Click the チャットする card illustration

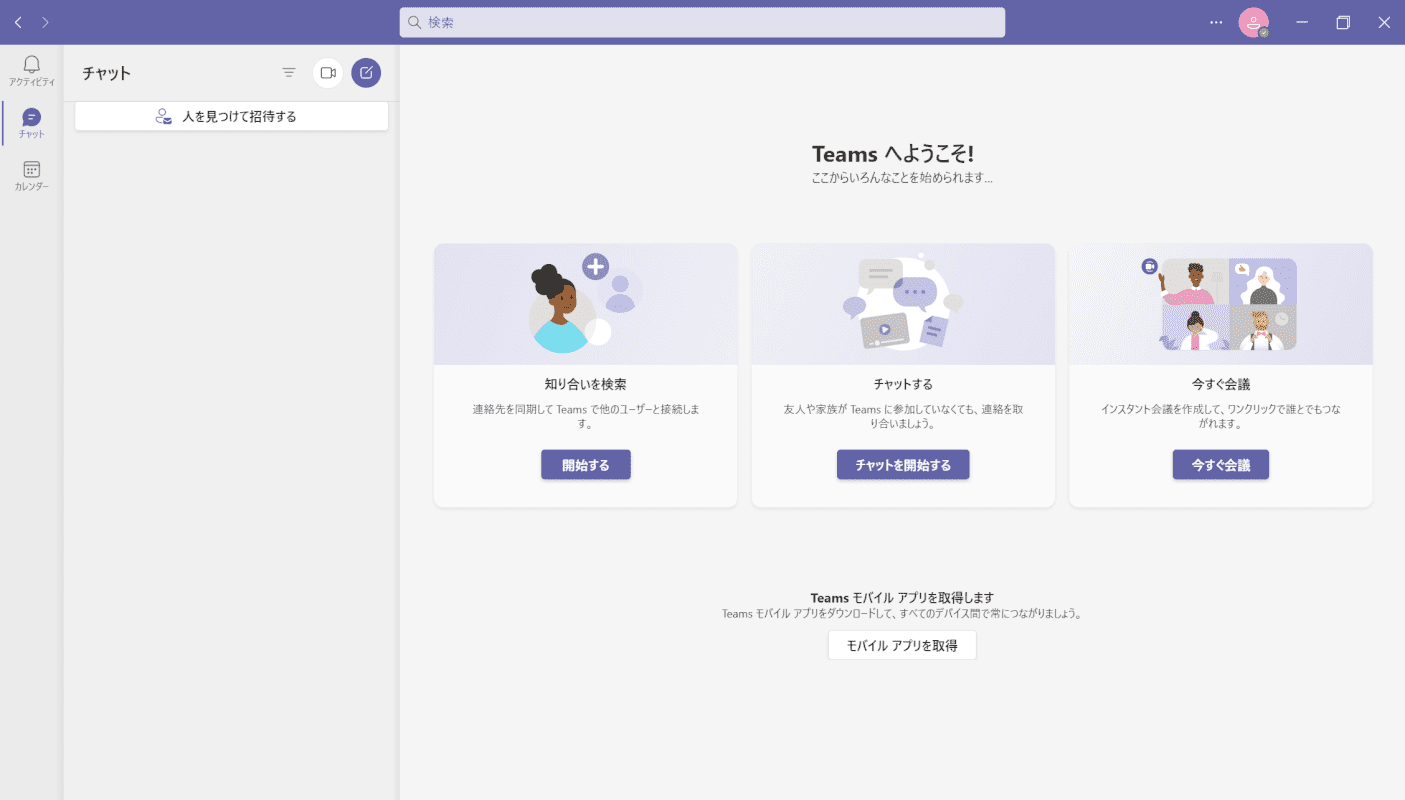[903, 304]
